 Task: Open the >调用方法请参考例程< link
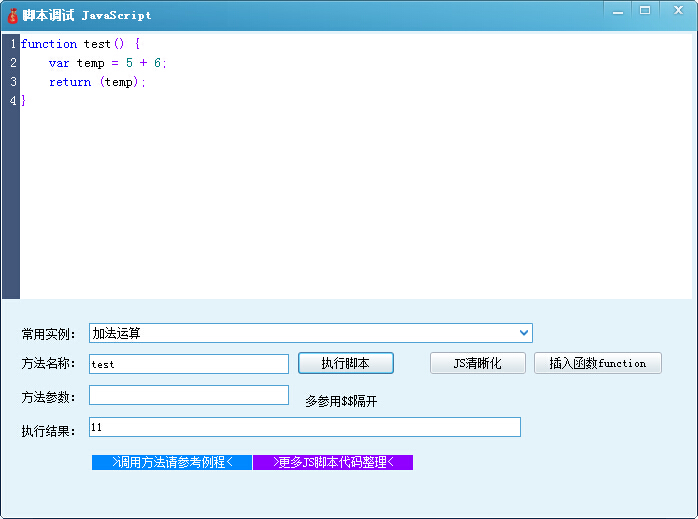pos(172,462)
